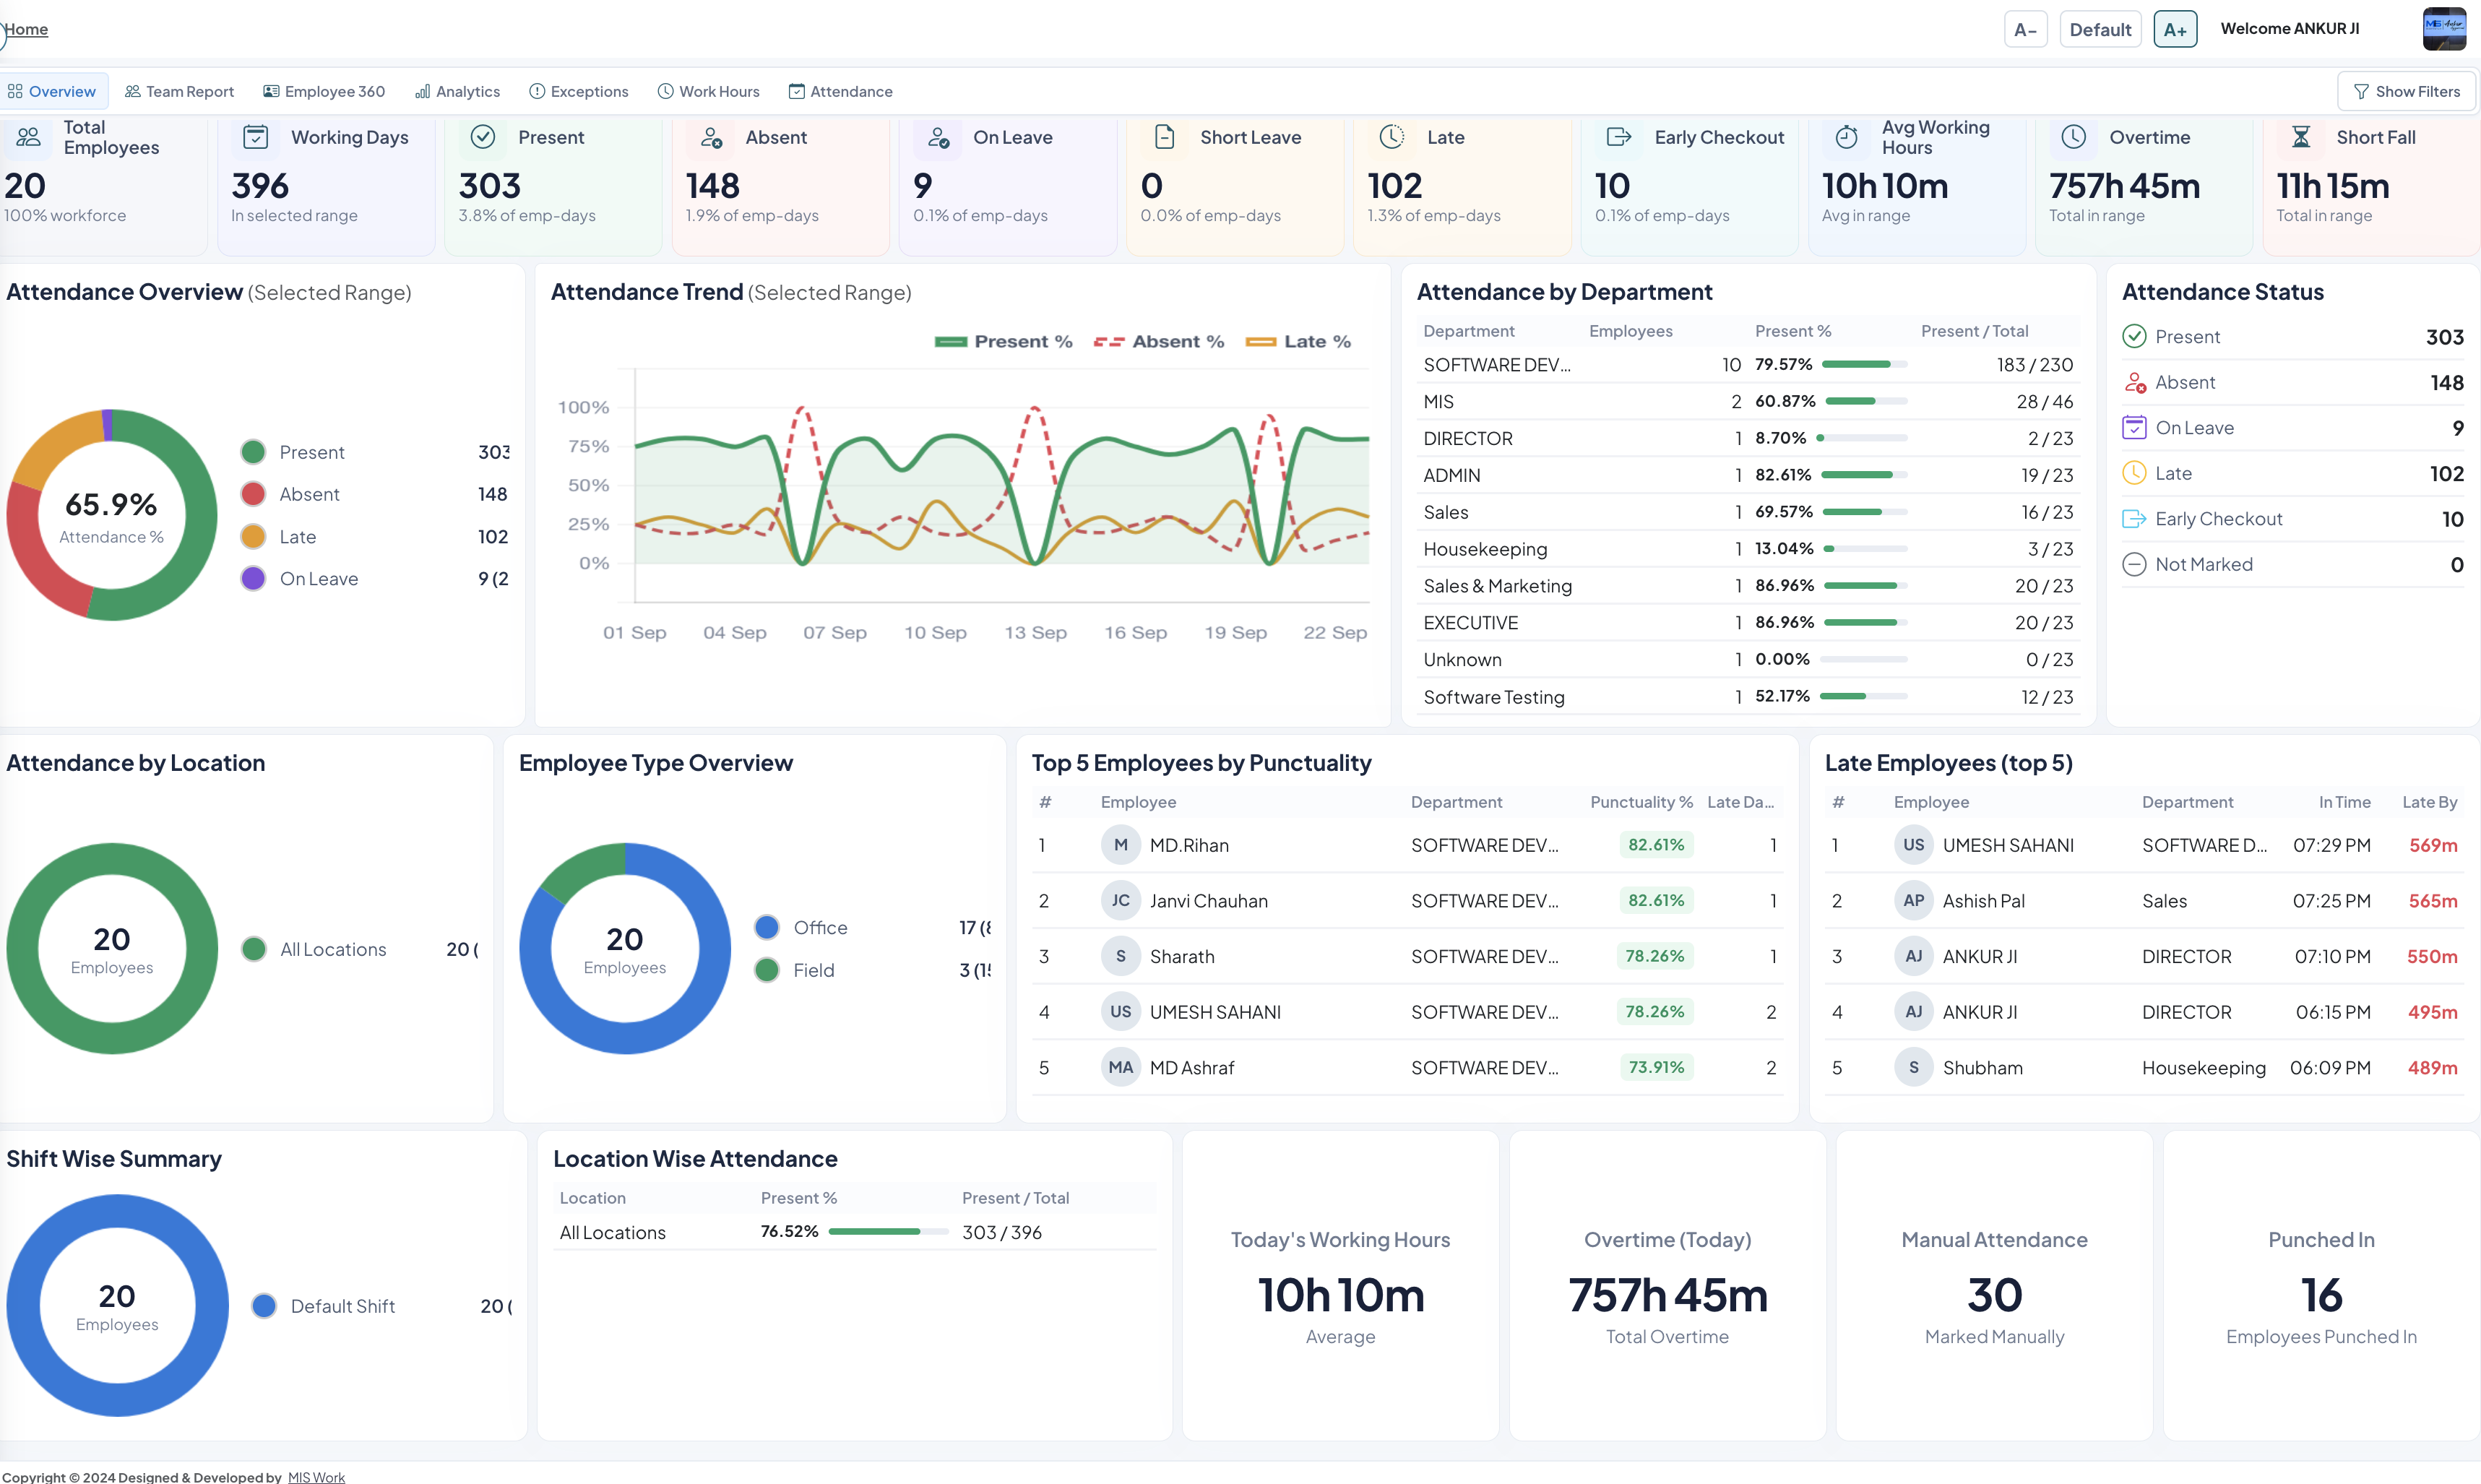
Task: Switch to Work Hours tab
Action: (708, 91)
